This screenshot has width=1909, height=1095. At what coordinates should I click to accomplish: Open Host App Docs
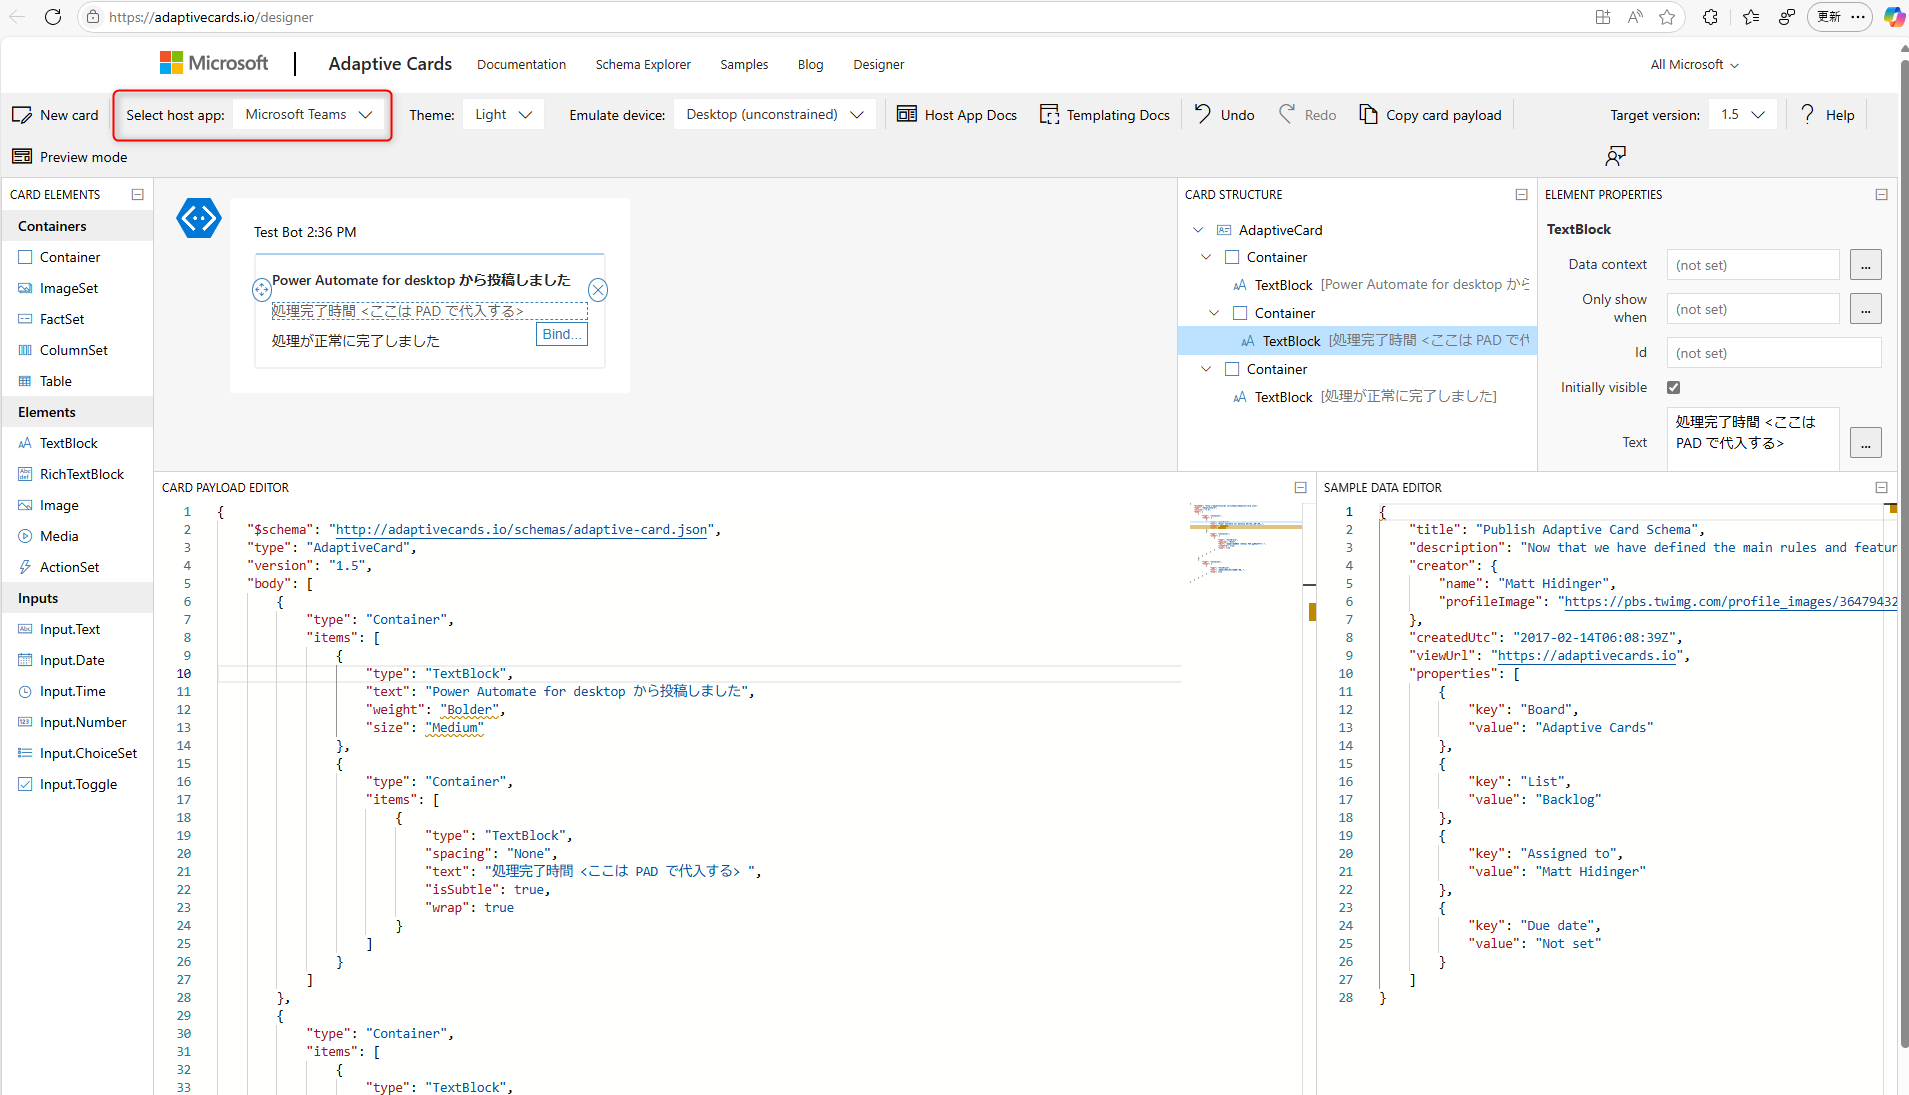957,115
